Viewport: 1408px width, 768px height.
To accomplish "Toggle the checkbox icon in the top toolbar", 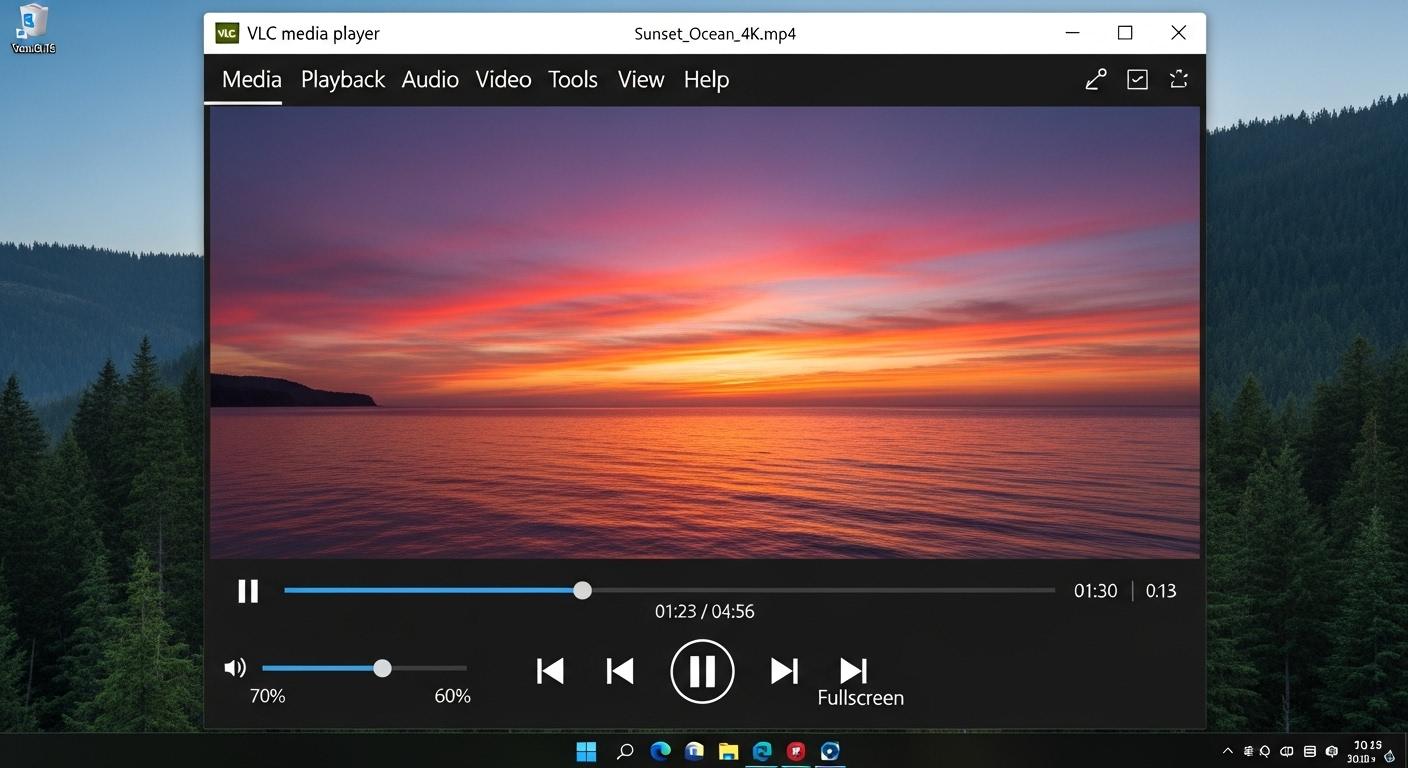I will click(1137, 79).
